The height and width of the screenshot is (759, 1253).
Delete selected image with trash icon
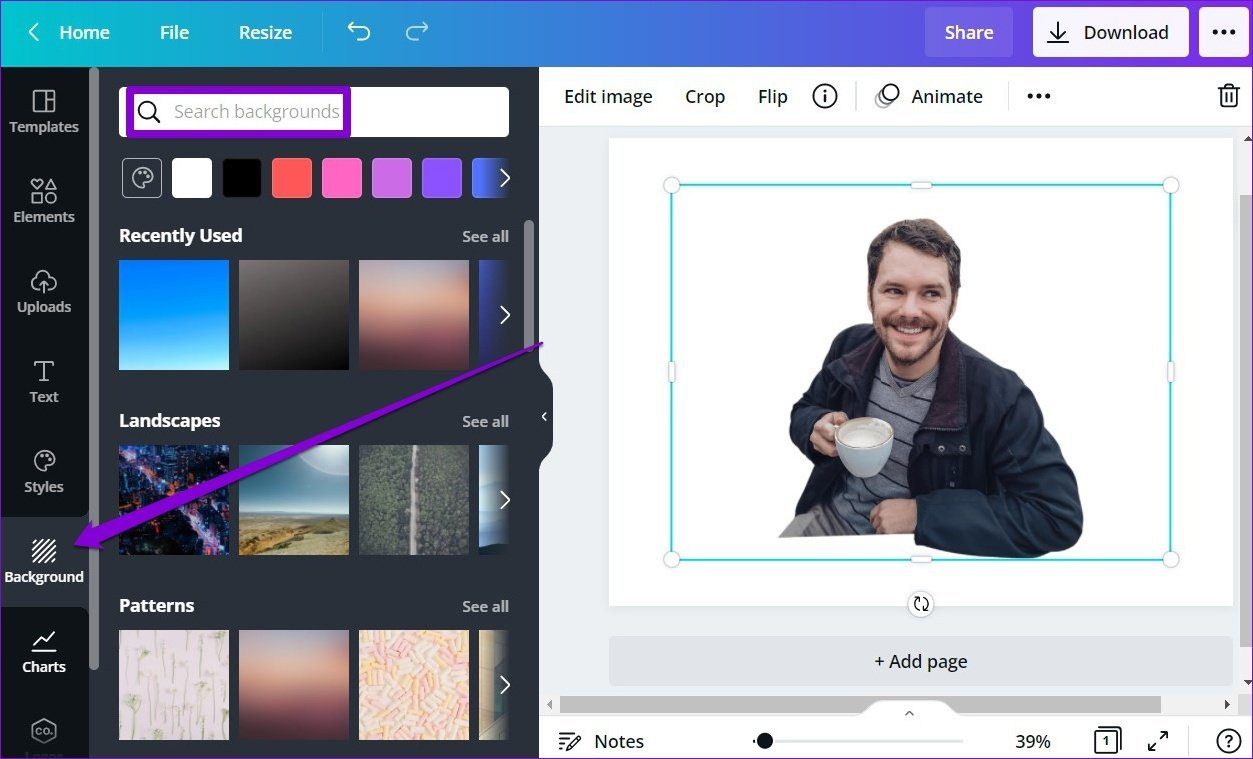(1228, 96)
